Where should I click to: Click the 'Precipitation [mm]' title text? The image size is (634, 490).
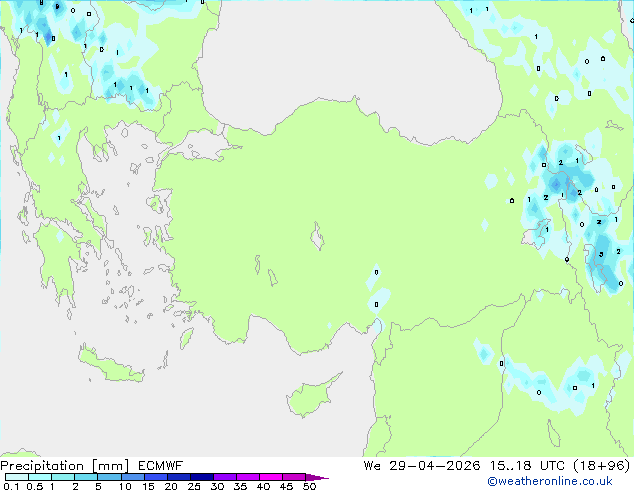pos(65,466)
